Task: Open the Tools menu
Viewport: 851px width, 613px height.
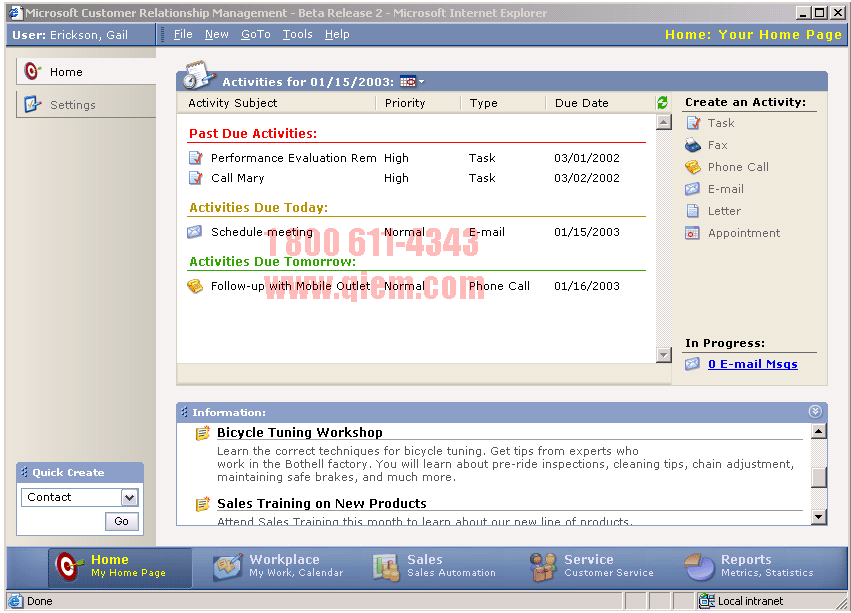Action: pyautogui.click(x=297, y=34)
